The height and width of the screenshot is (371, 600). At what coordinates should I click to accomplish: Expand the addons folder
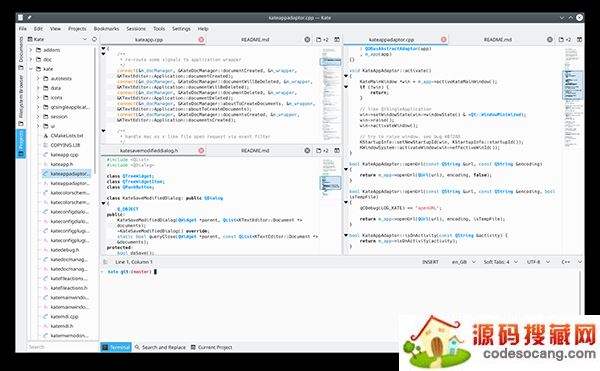click(x=31, y=50)
